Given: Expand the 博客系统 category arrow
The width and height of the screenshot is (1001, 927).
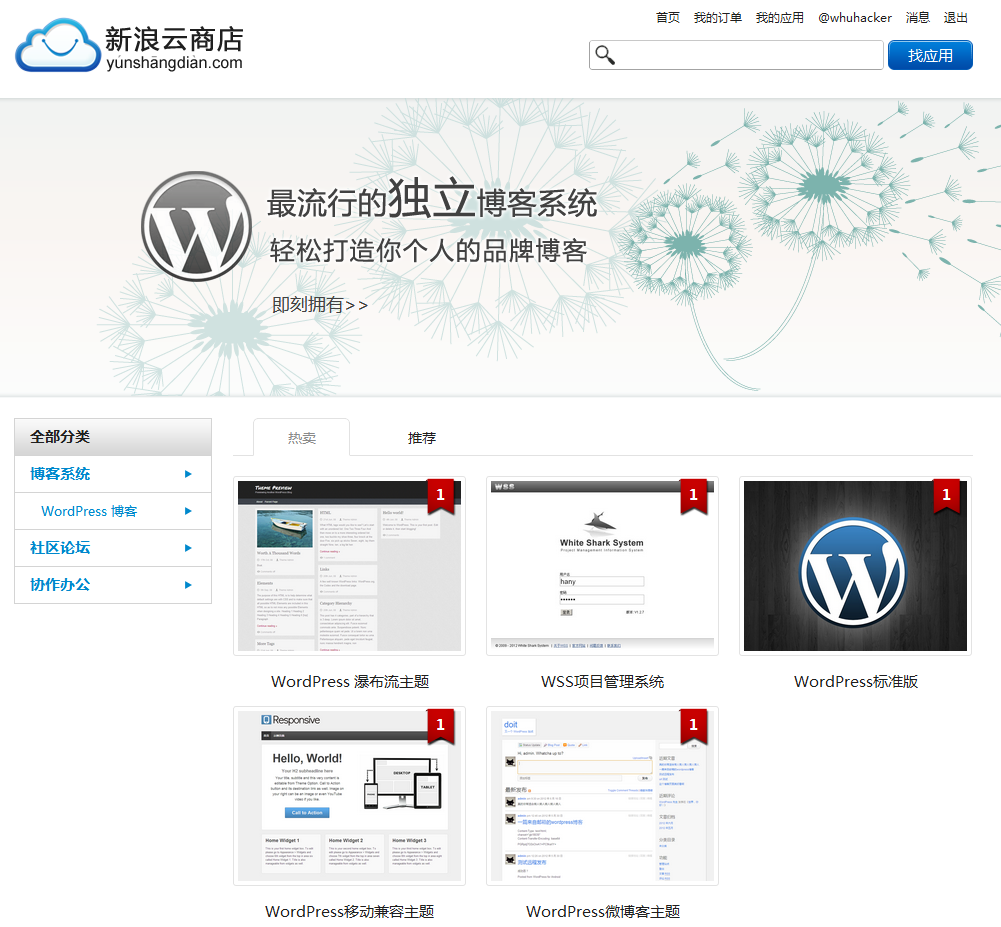Looking at the screenshot, I should [188, 474].
